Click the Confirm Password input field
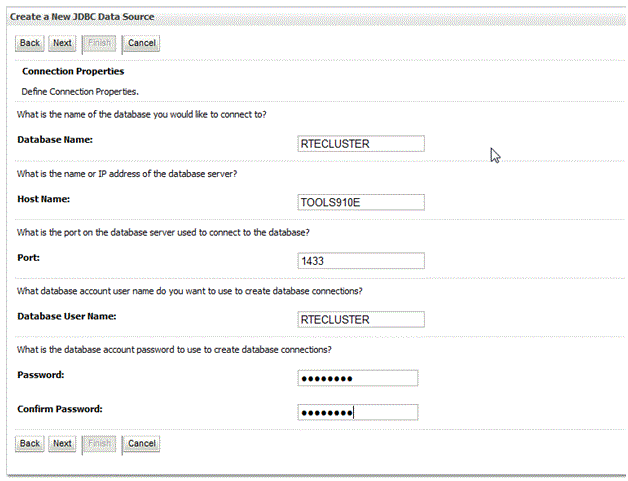Screen dimensions: 628x481 [x=357, y=412]
